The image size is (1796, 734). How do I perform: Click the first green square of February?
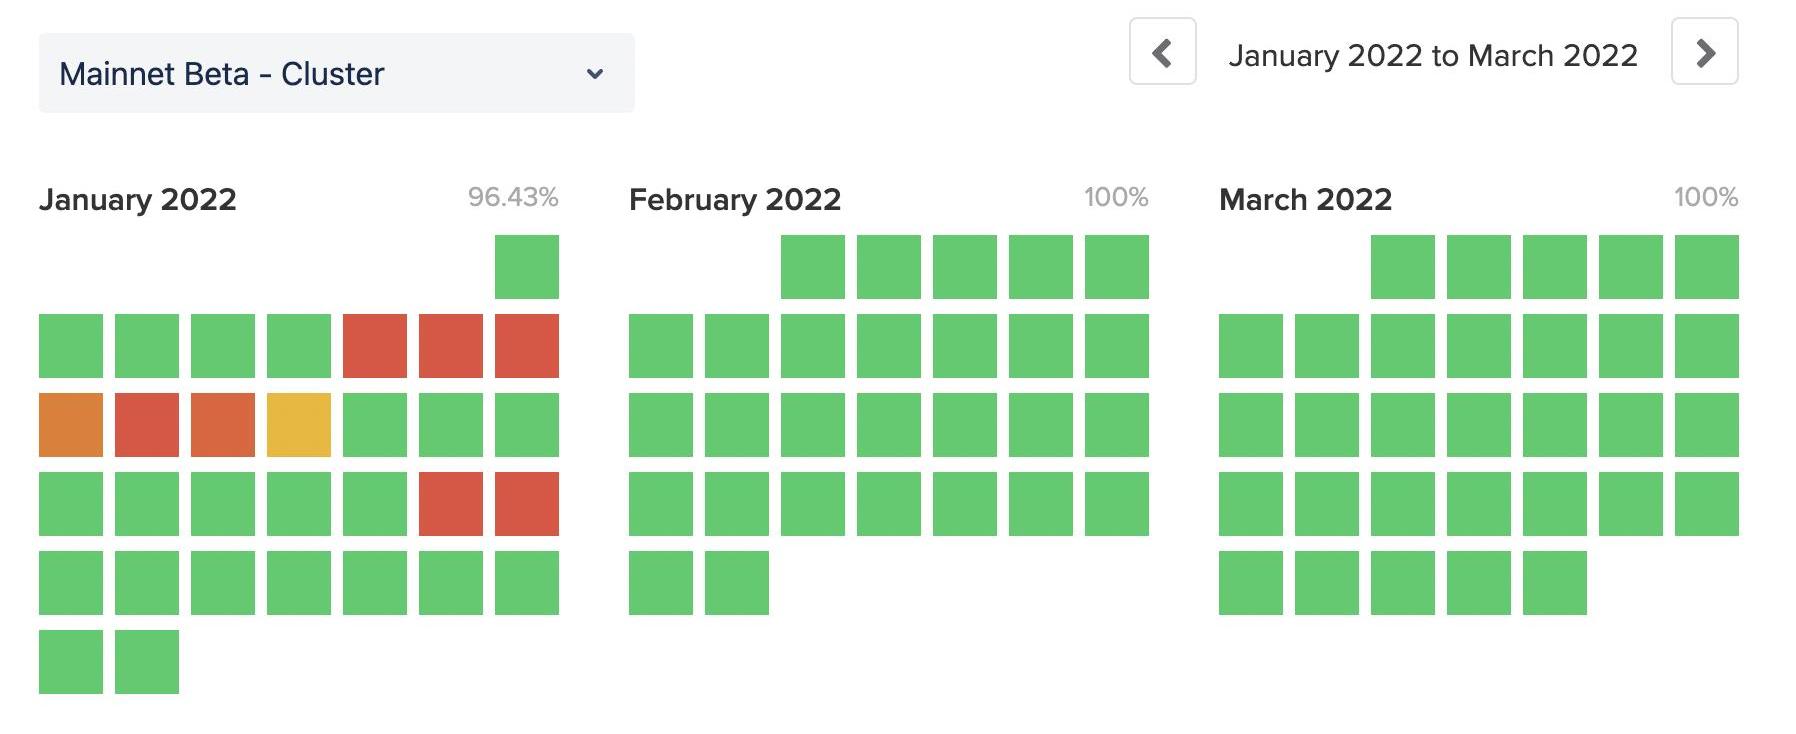813,267
